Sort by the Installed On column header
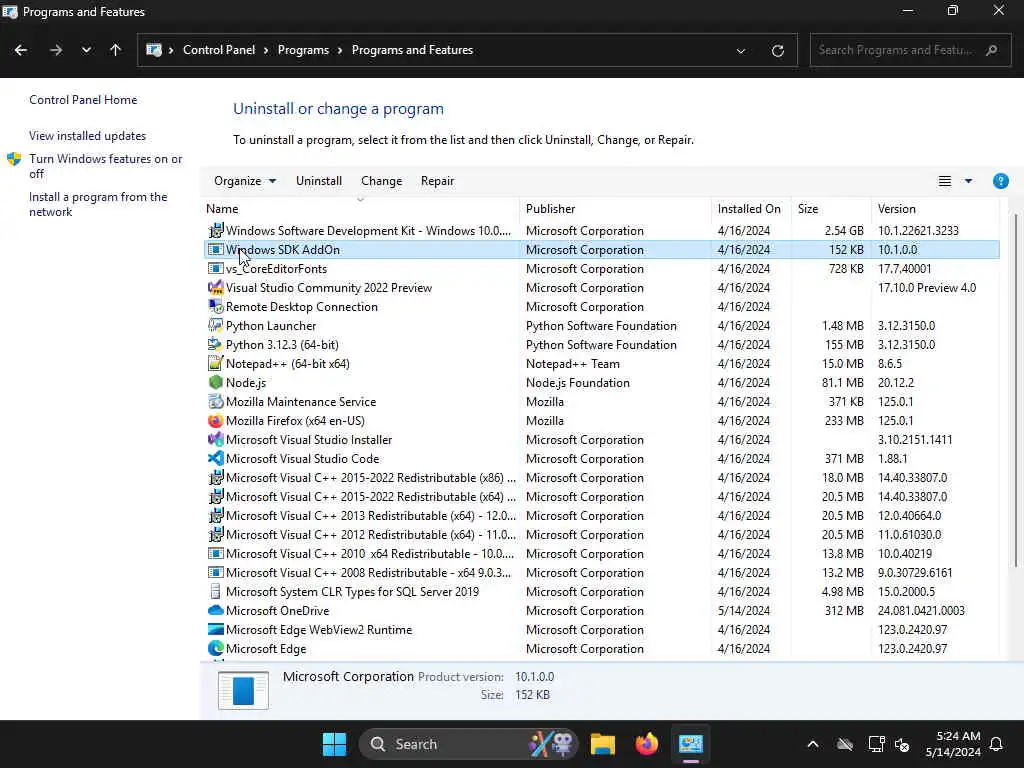The width and height of the screenshot is (1024, 768). tap(751, 209)
